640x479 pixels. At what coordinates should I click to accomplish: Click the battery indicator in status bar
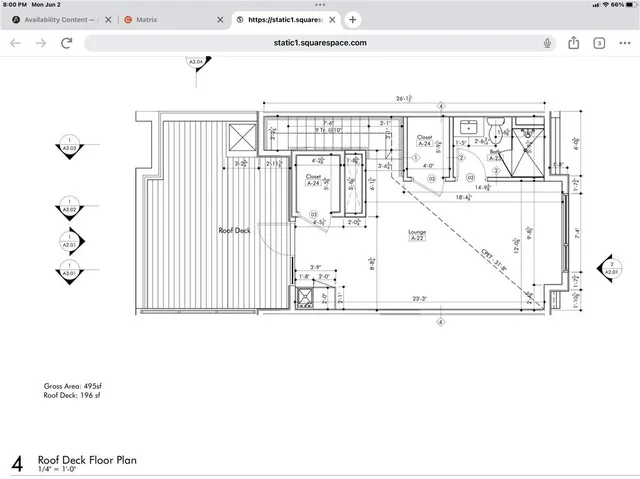(626, 5)
